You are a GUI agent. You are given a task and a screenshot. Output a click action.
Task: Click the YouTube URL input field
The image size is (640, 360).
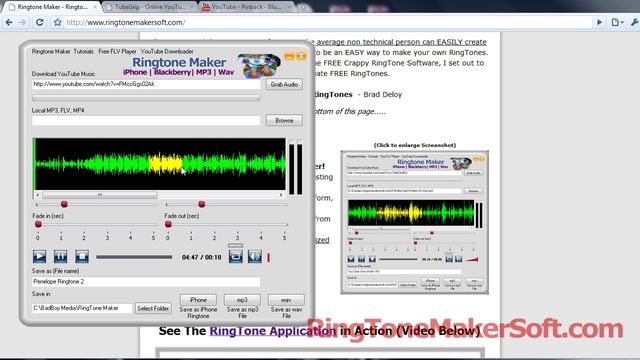[x=146, y=84]
